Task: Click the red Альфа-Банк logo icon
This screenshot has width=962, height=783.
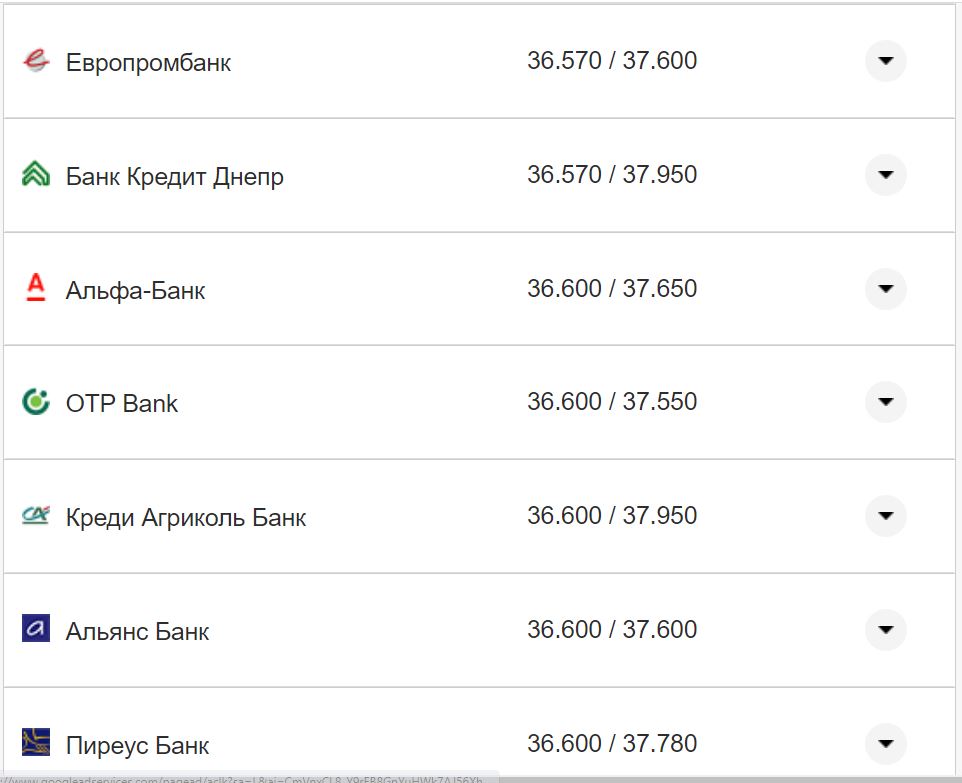Action: 36,289
